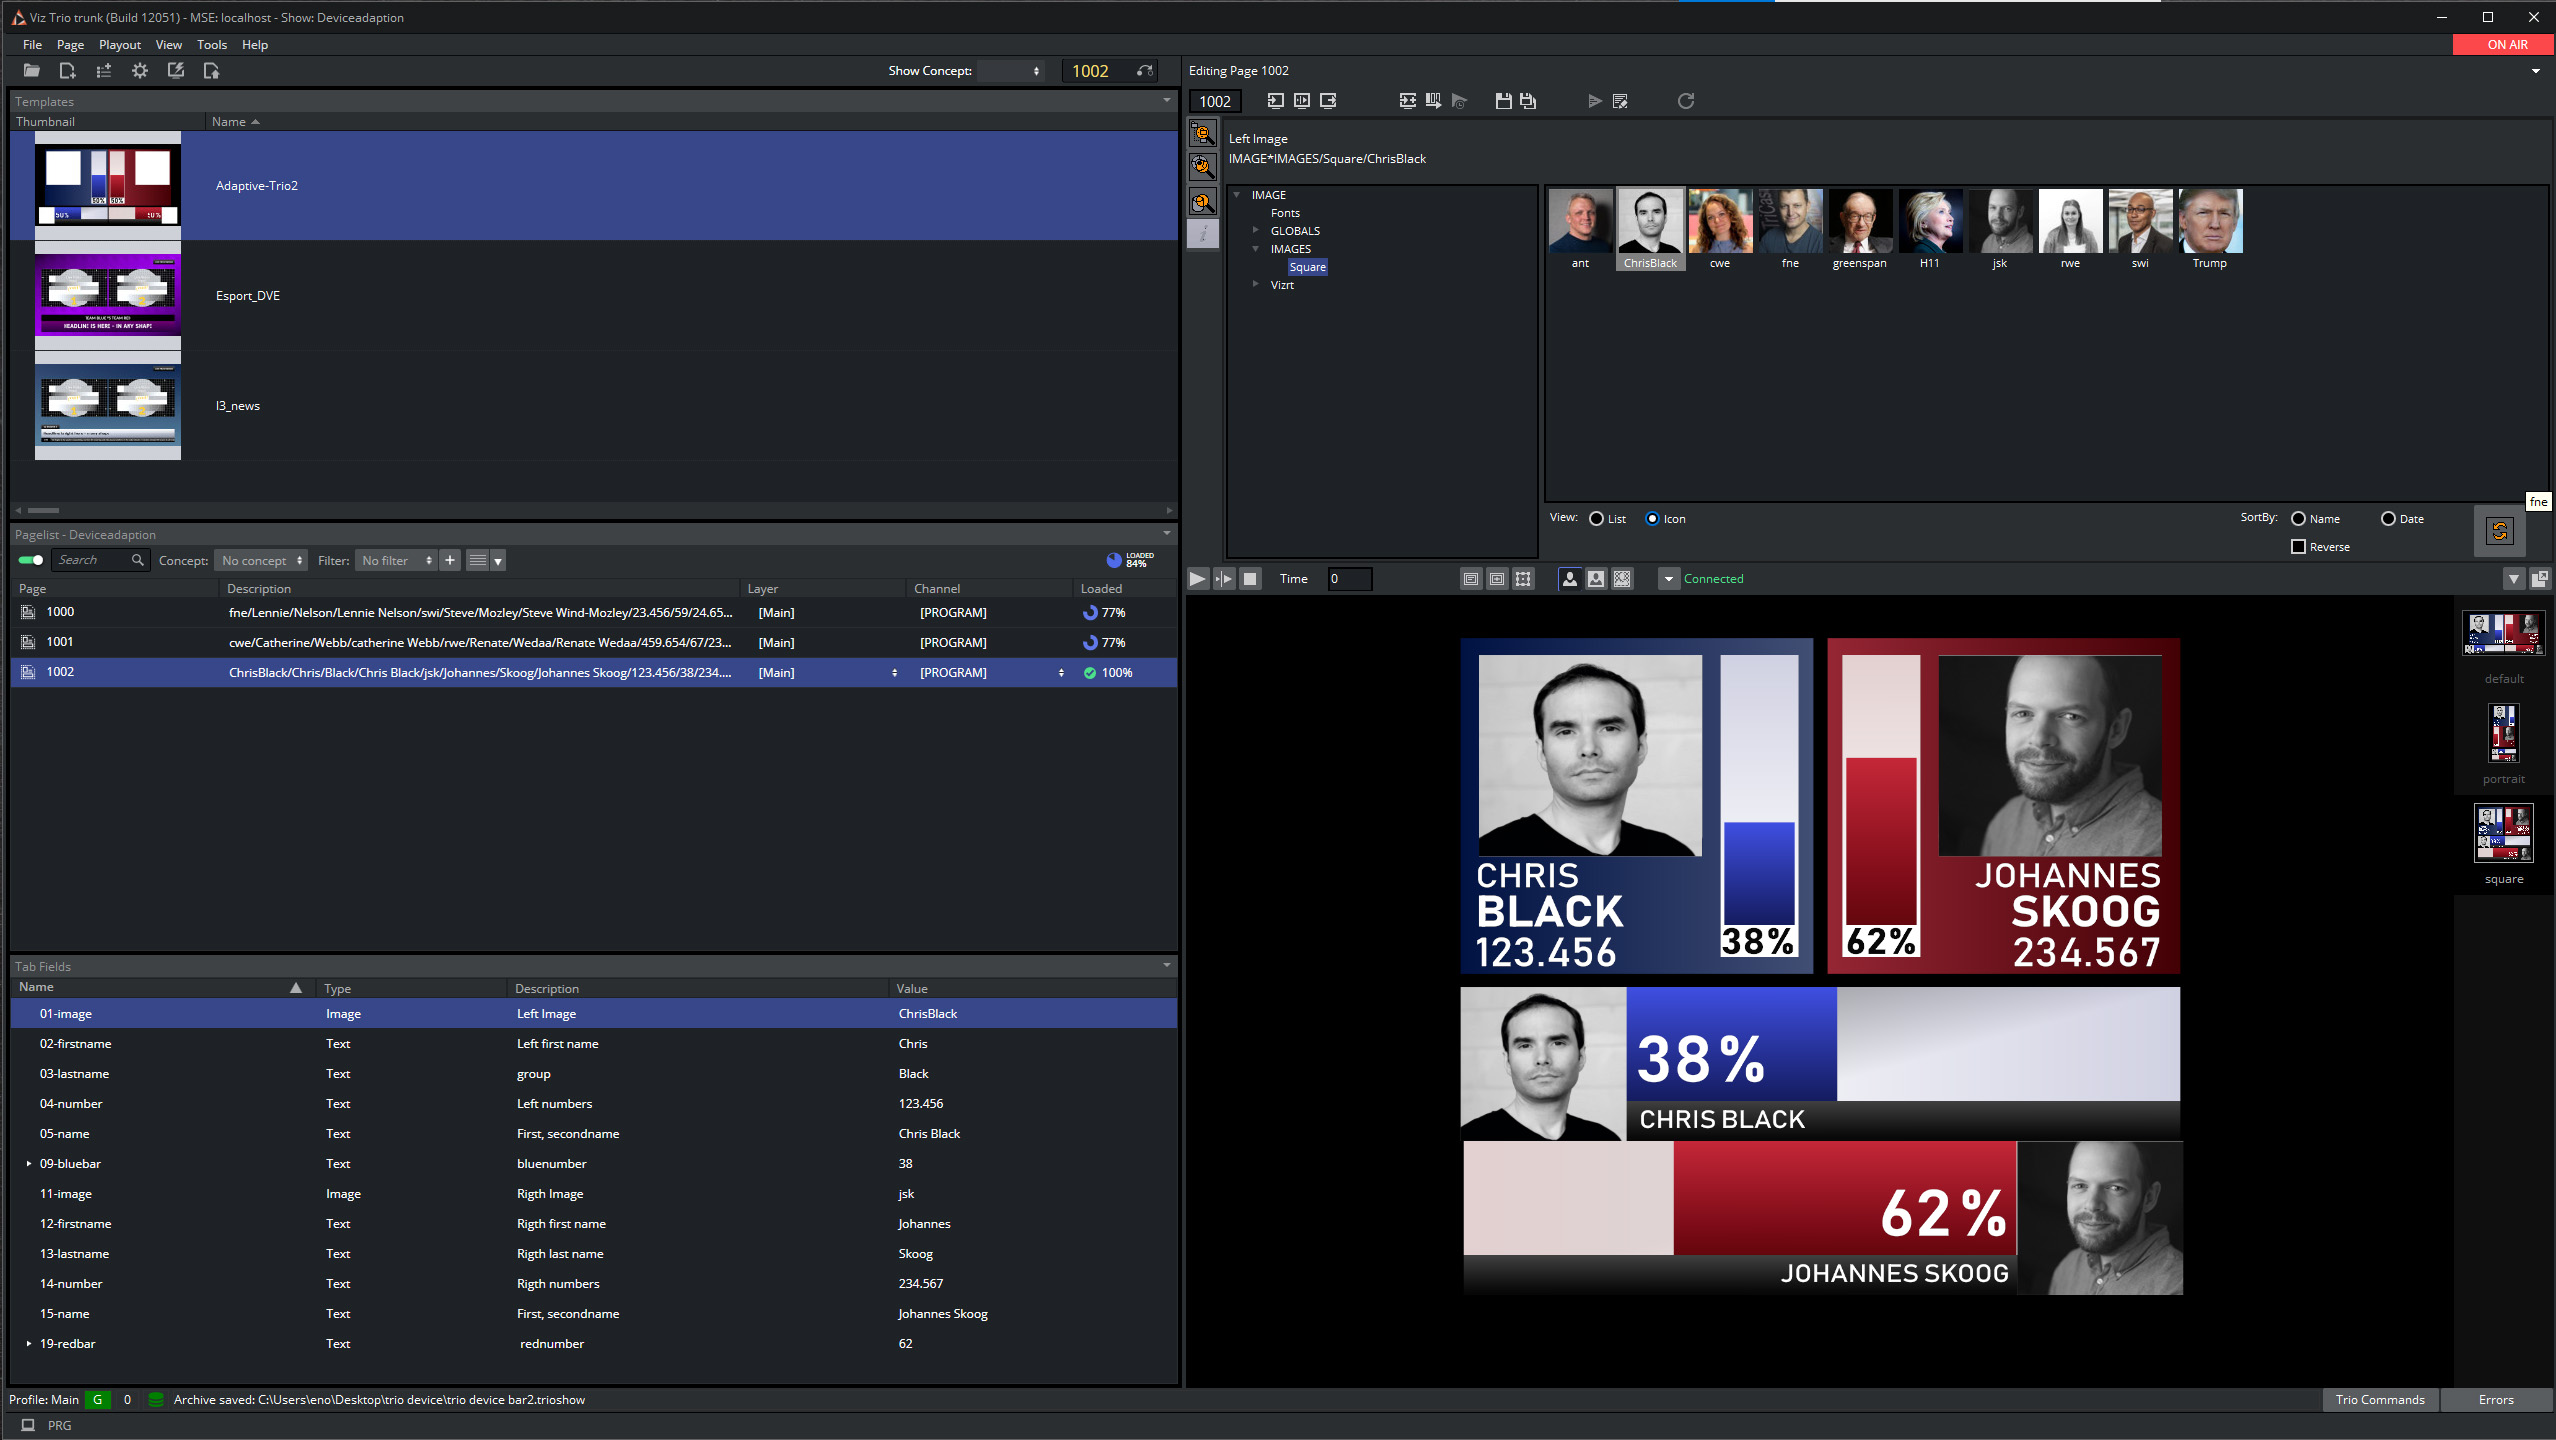The height and width of the screenshot is (1440, 2556).
Task: Click the templates horizontal scrollbar
Action: click(43, 510)
